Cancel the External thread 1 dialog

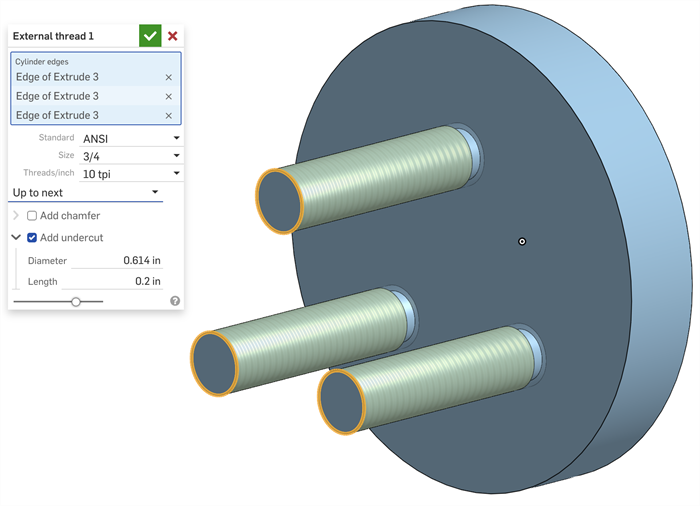click(173, 36)
